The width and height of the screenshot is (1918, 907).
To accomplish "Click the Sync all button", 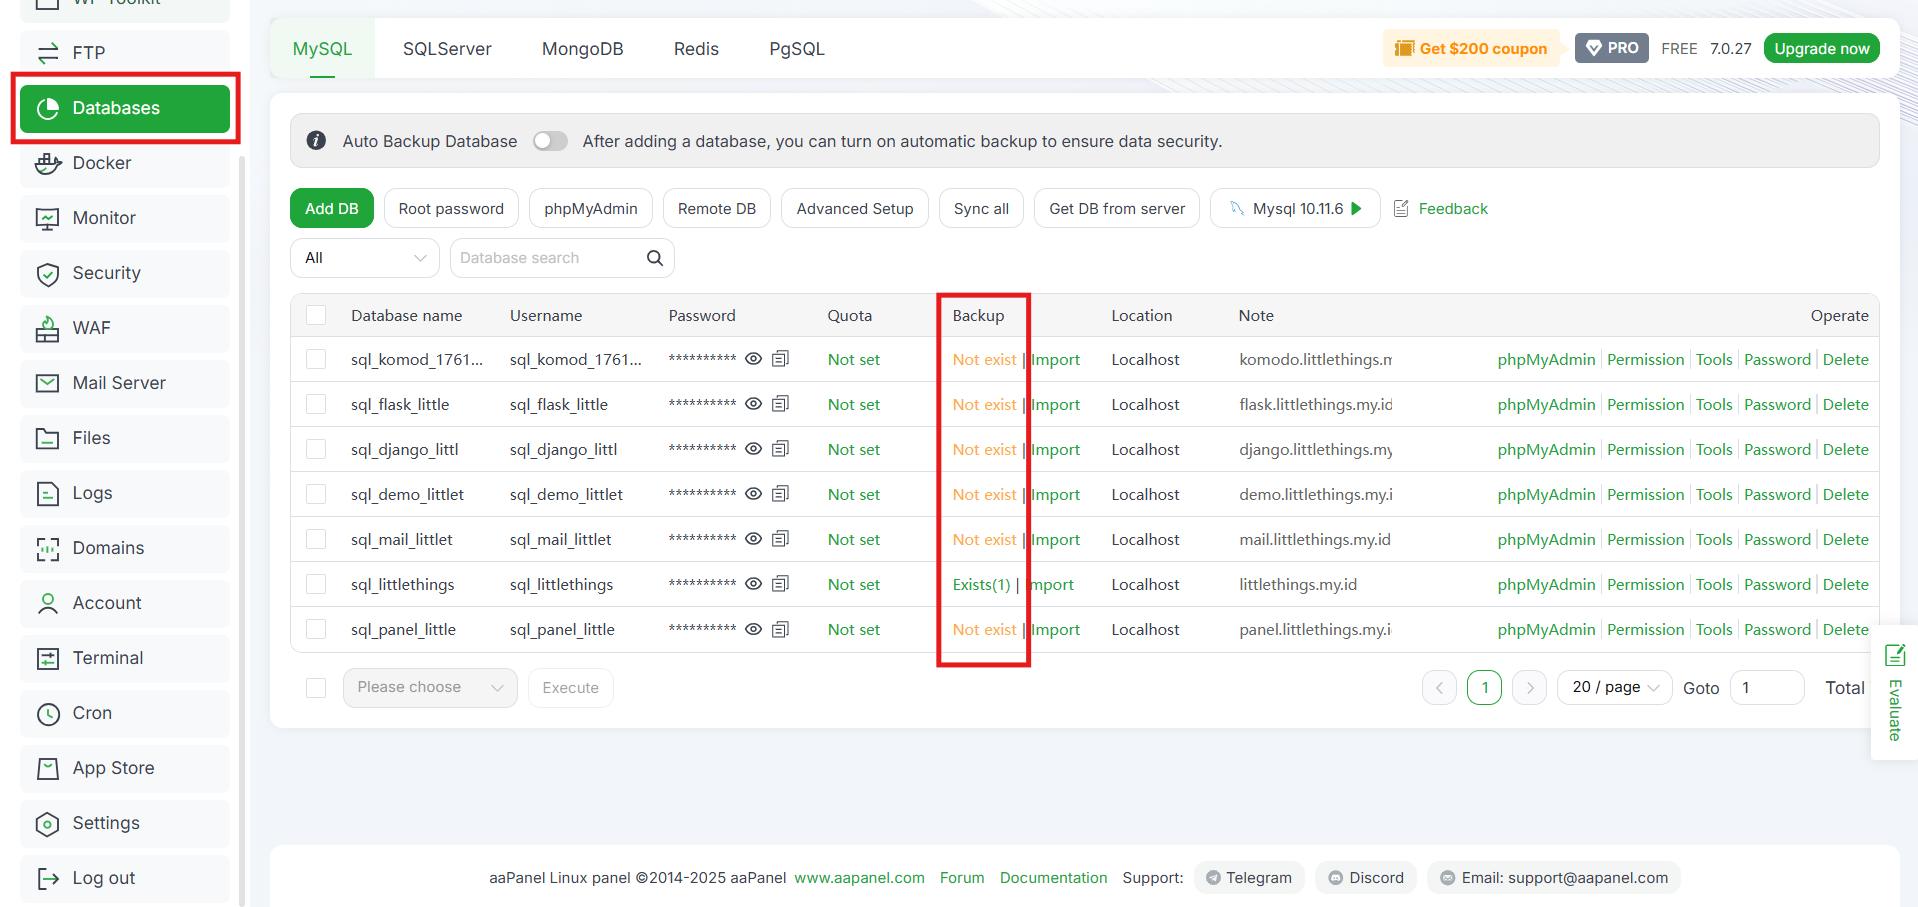I will 981,208.
